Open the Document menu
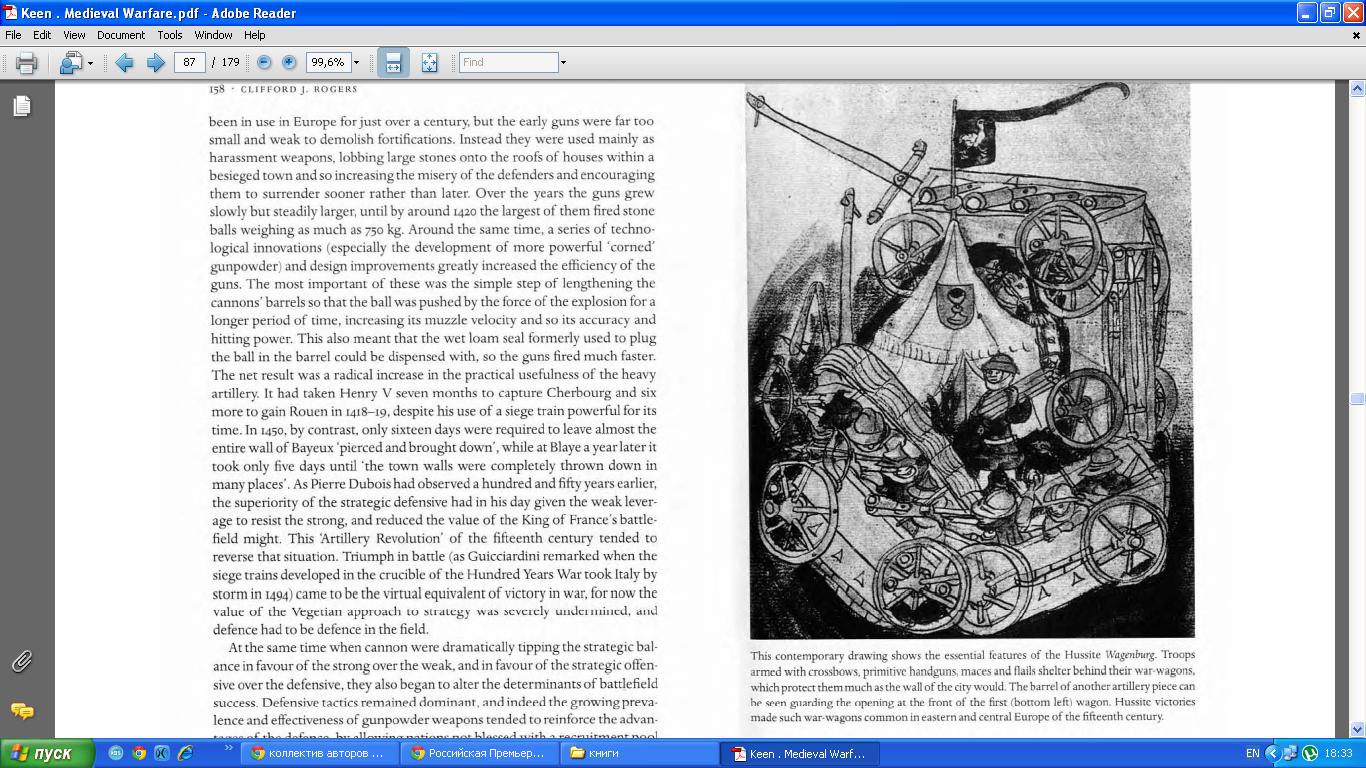1366x768 pixels. click(x=121, y=35)
